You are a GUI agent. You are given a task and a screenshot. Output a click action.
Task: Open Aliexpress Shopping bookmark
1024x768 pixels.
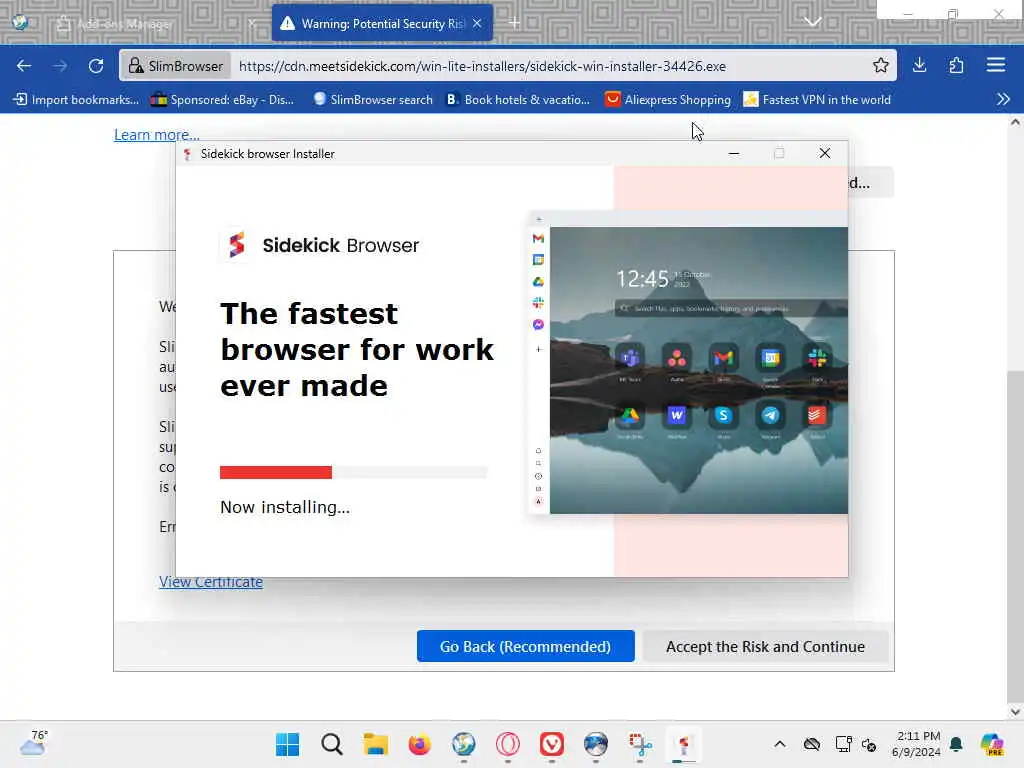tap(667, 99)
